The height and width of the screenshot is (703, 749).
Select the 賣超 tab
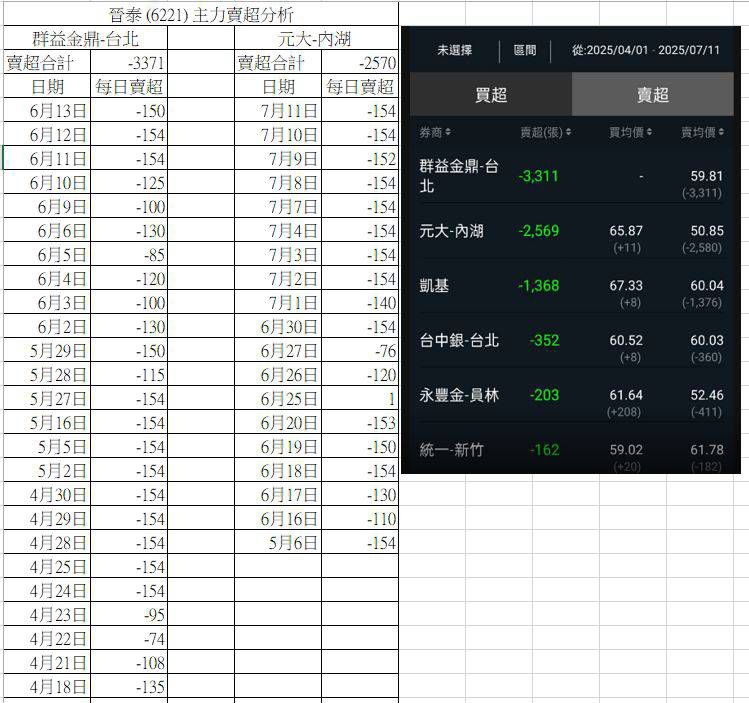click(653, 94)
